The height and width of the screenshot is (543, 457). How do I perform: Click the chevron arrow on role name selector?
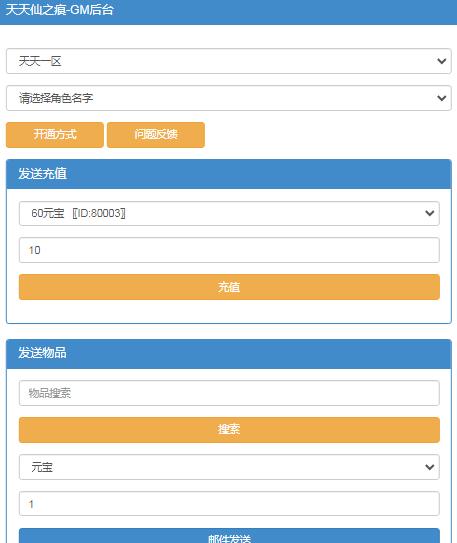[441, 98]
